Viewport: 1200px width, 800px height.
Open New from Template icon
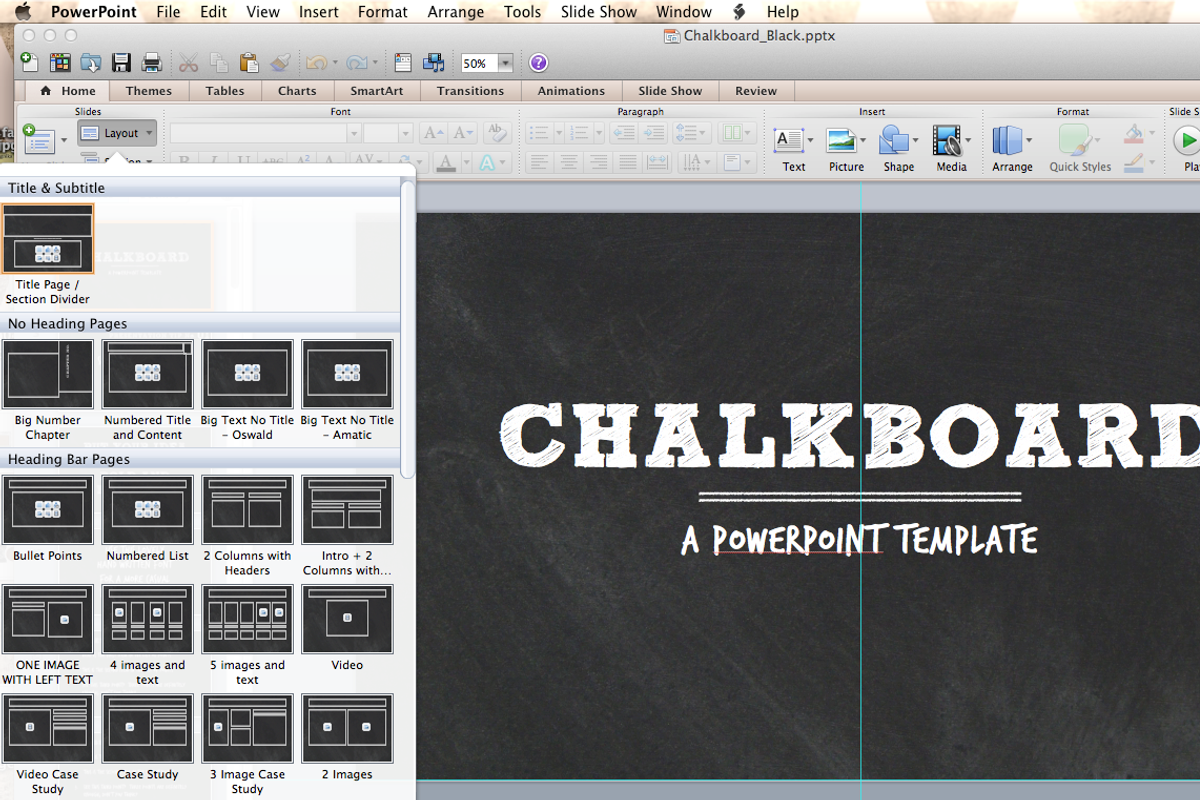60,63
